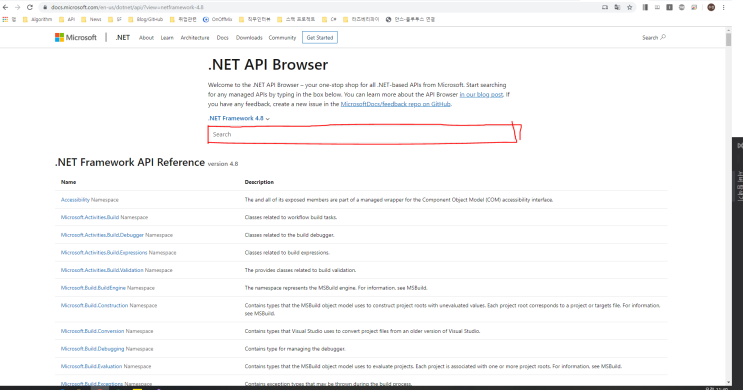The width and height of the screenshot is (743, 390).
Task: Open the browser profile avatar
Action: coord(711,7)
